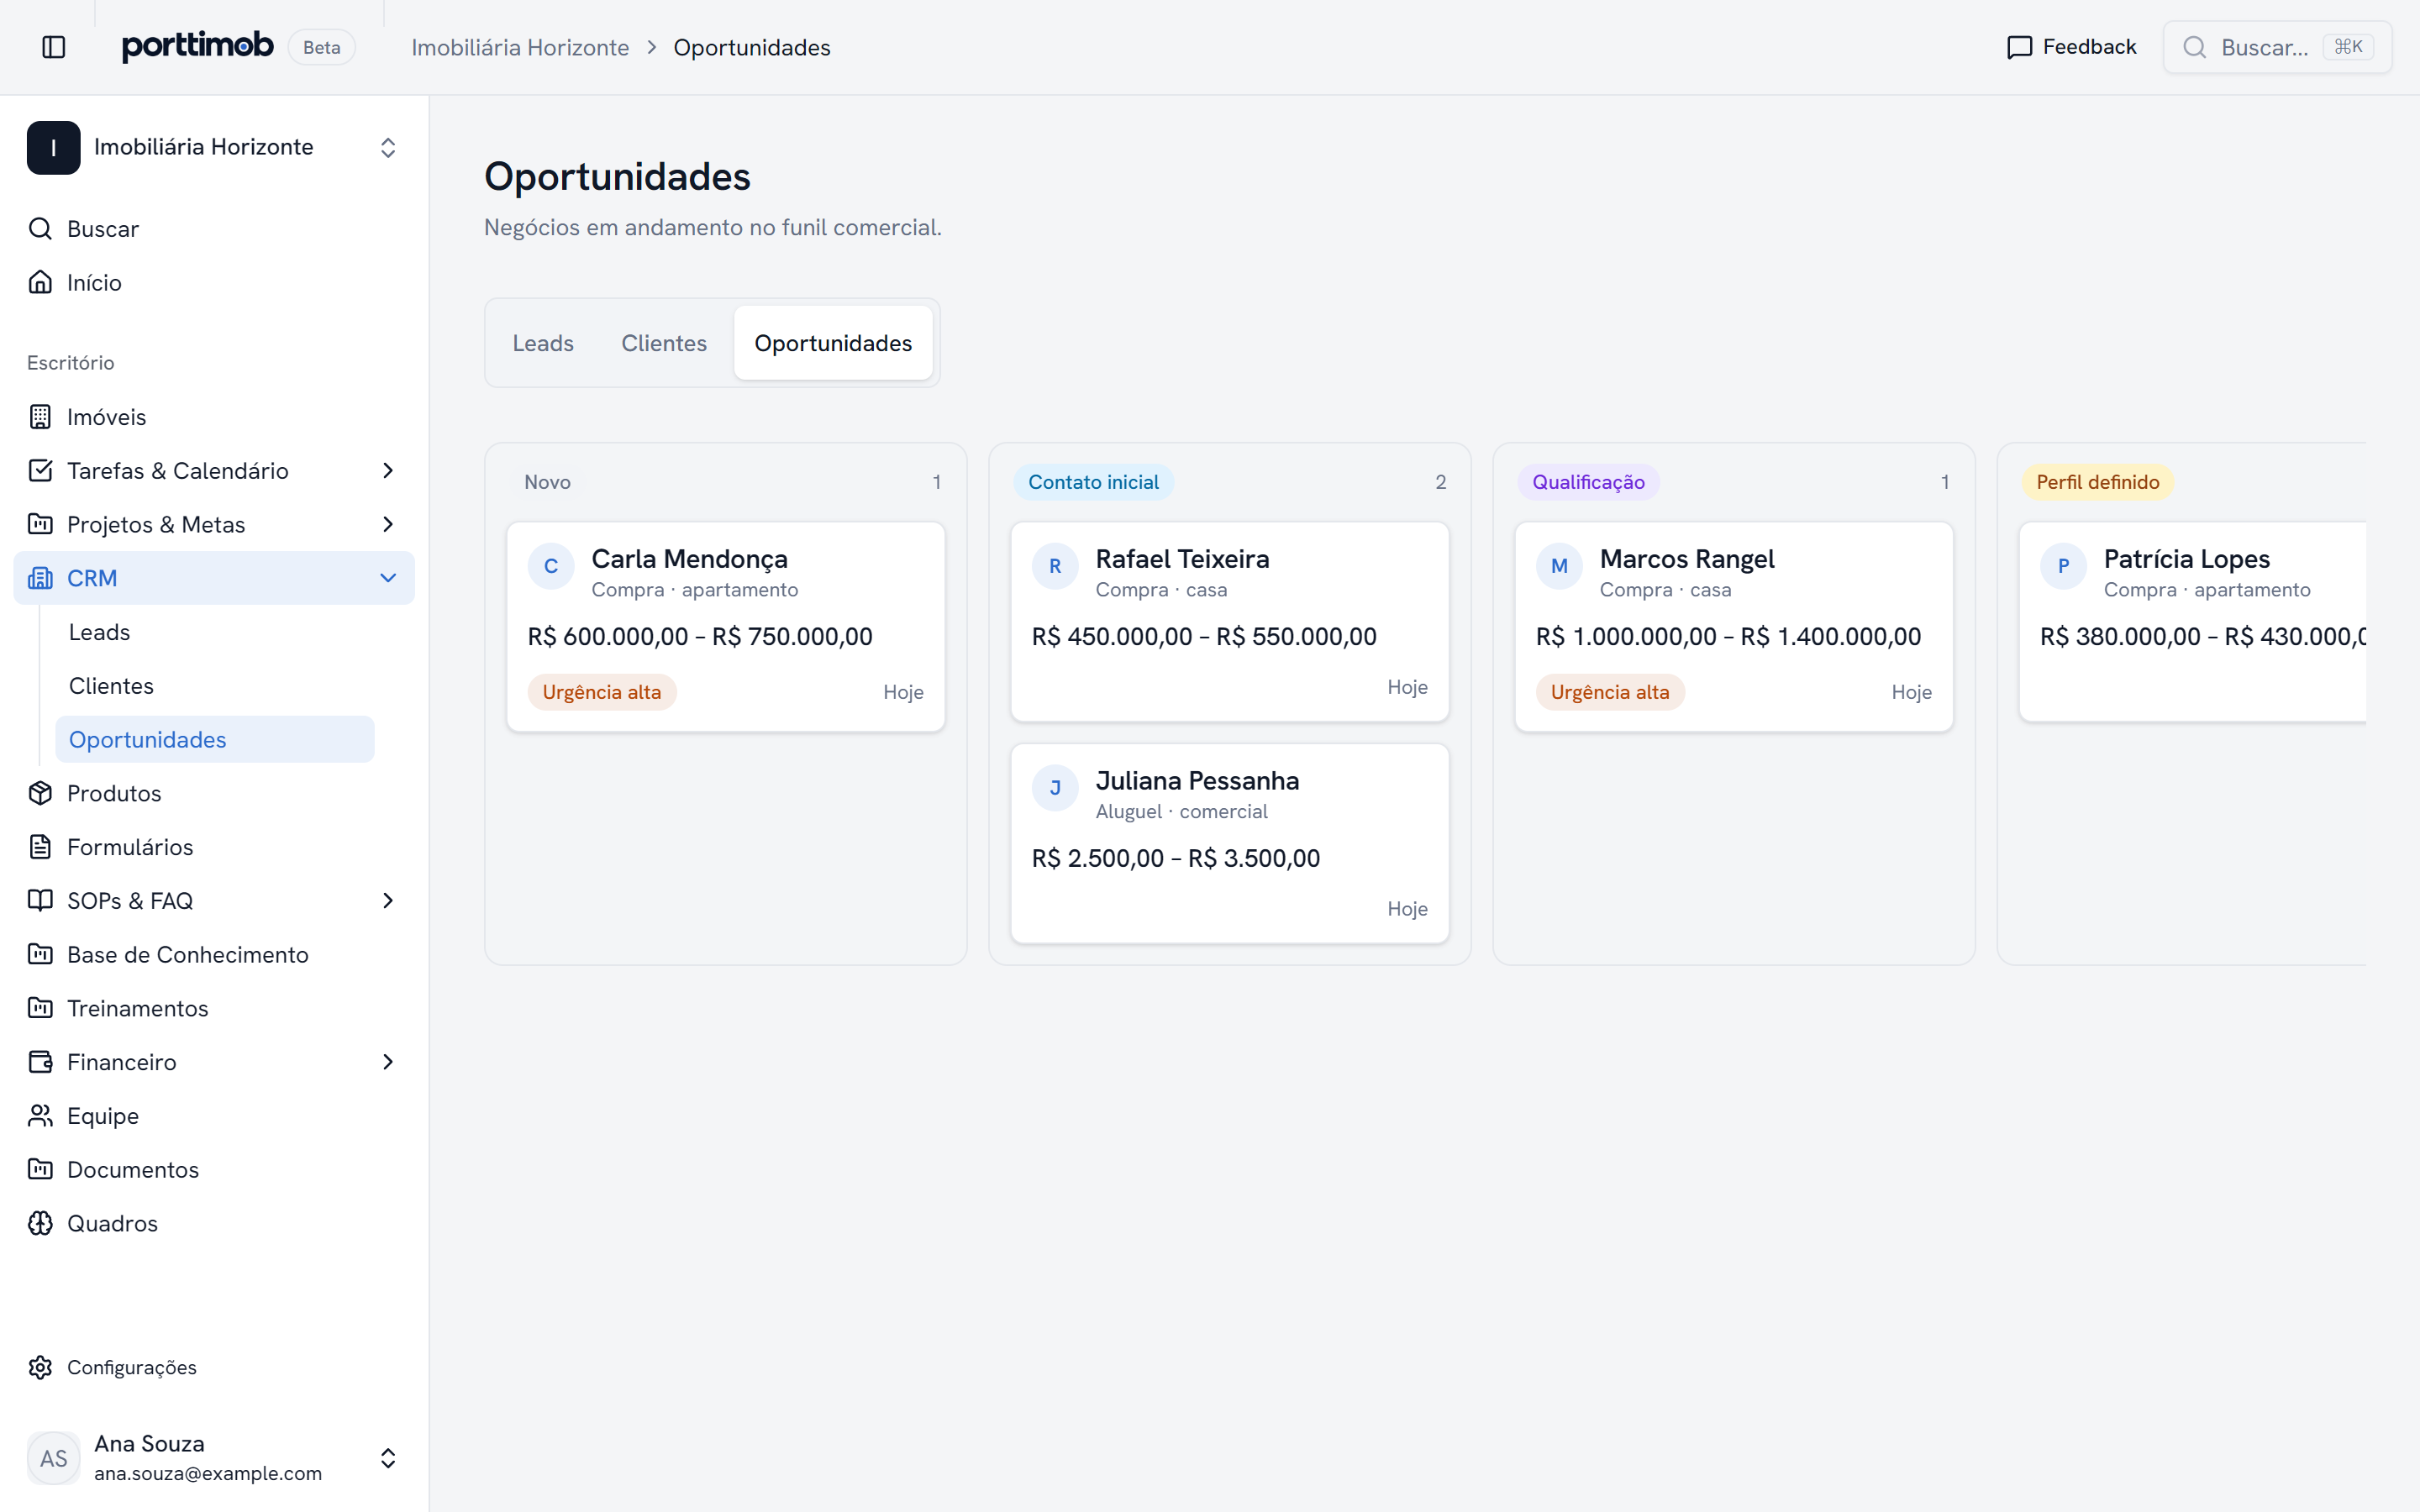Select Oportunidades in the sidebar submenu

coord(215,740)
